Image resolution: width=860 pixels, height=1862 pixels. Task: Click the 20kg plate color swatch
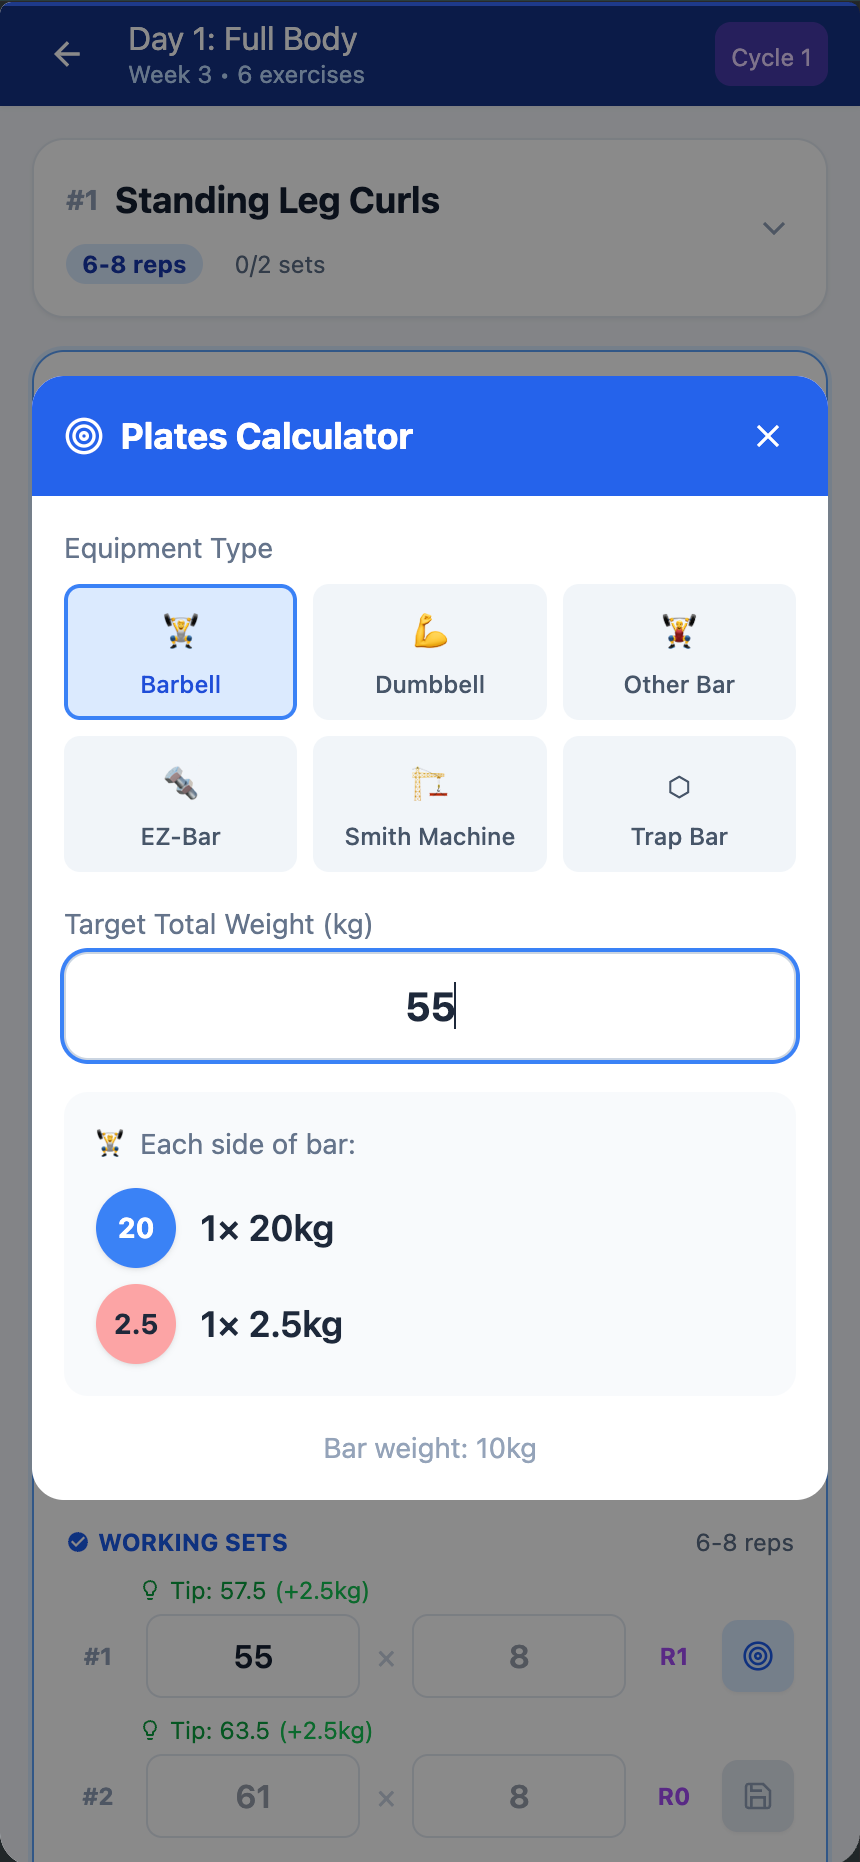pos(135,1227)
